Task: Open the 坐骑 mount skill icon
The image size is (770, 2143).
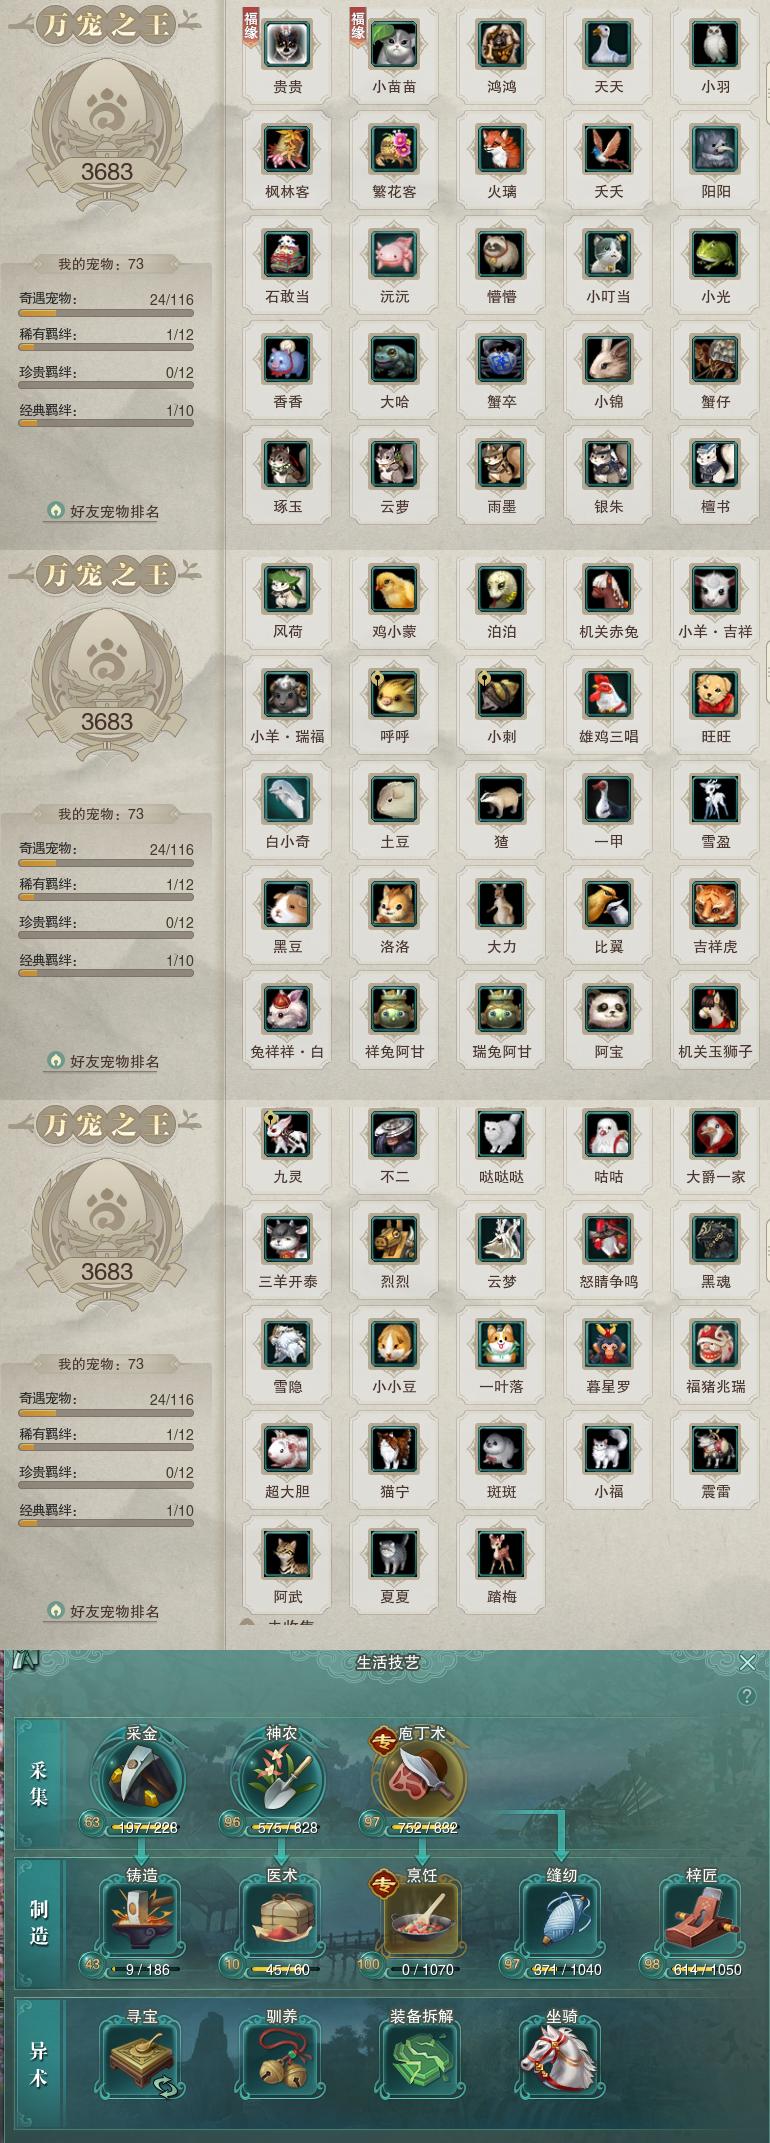Action: pyautogui.click(x=561, y=2060)
